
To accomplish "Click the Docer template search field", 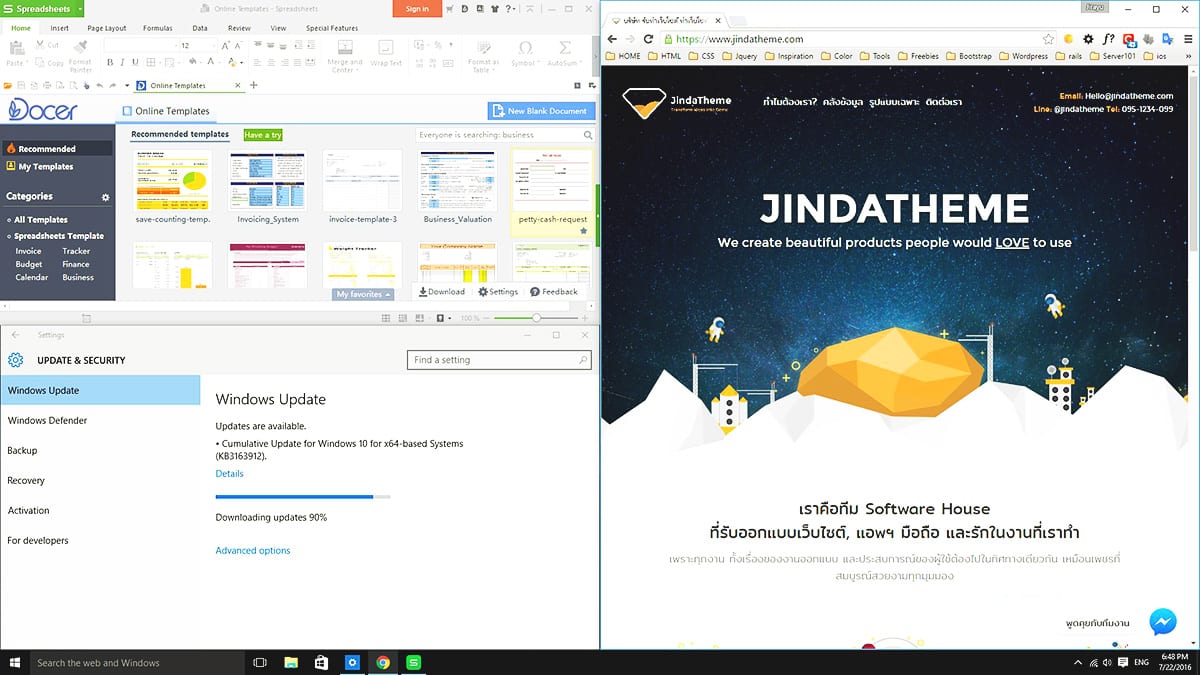I will coord(505,135).
